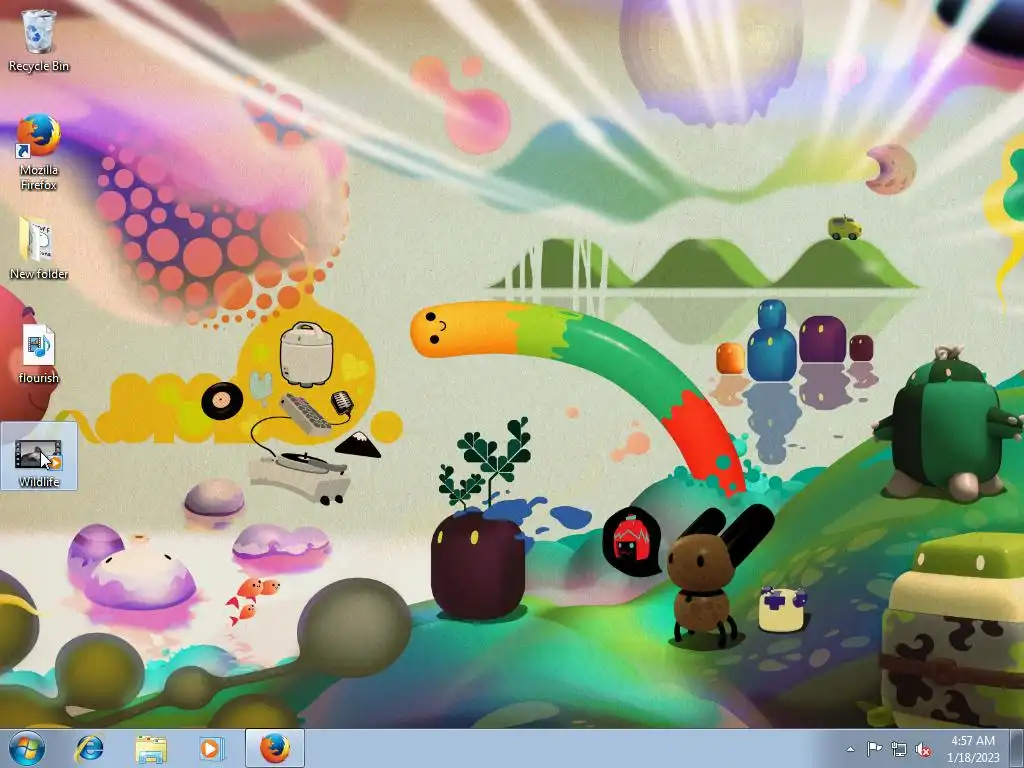Launch Internet Explorer from the taskbar
Image resolution: width=1024 pixels, height=768 pixels.
(89, 748)
